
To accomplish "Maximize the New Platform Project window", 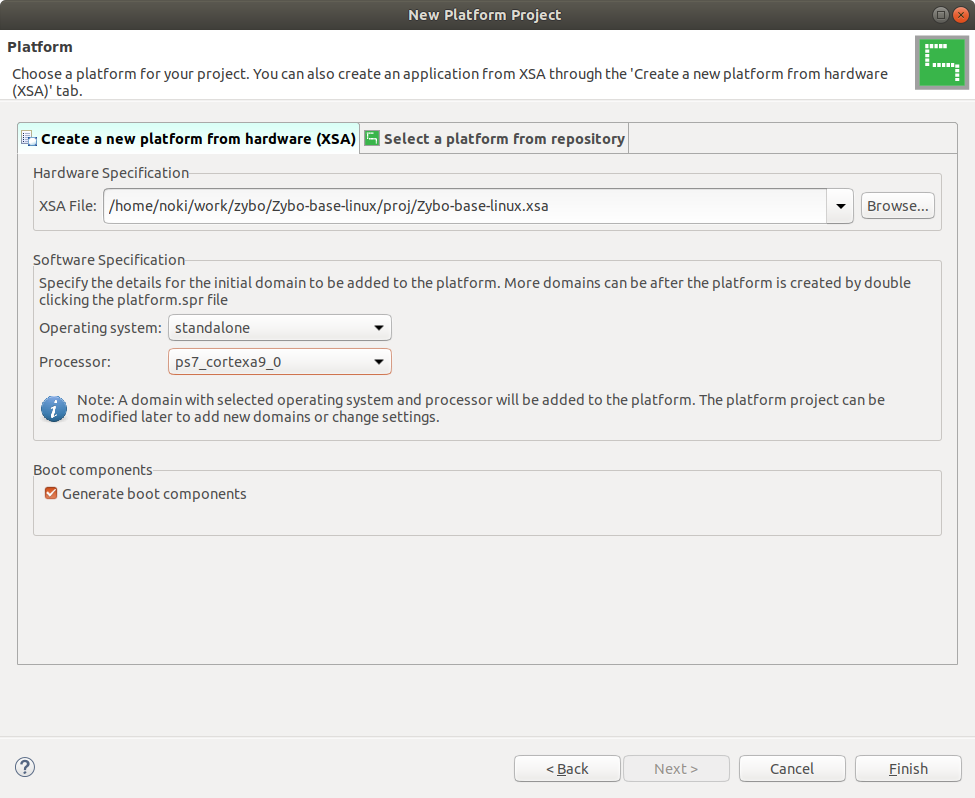I will pyautogui.click(x=941, y=14).
